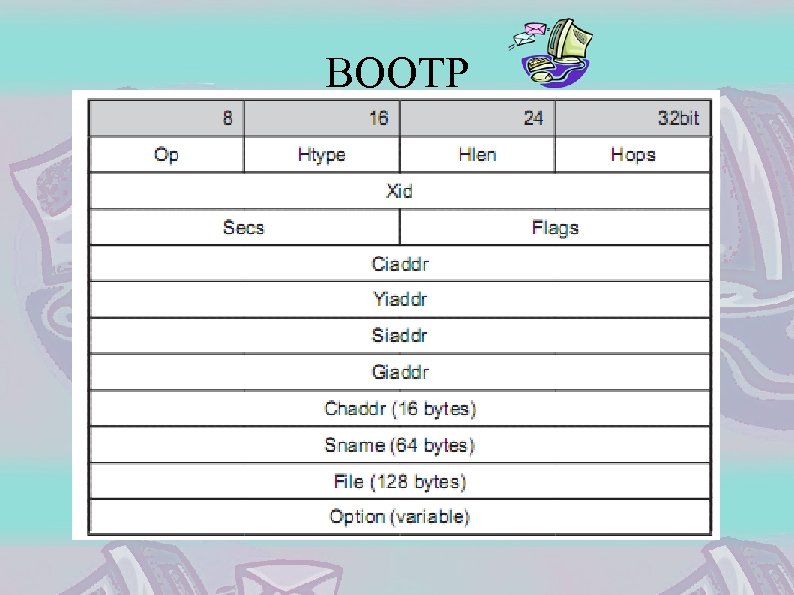Image resolution: width=794 pixels, height=595 pixels.
Task: Click the Sname (64 bytes) row
Action: click(x=399, y=445)
